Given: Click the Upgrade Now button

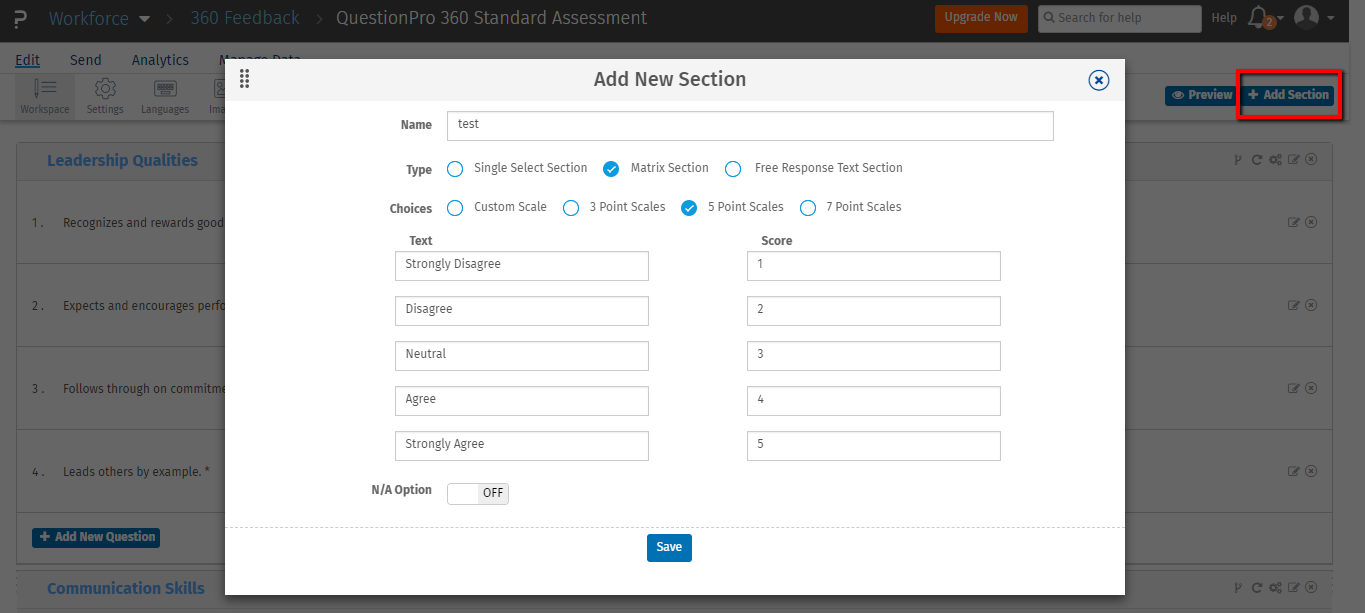Looking at the screenshot, I should coord(981,18).
